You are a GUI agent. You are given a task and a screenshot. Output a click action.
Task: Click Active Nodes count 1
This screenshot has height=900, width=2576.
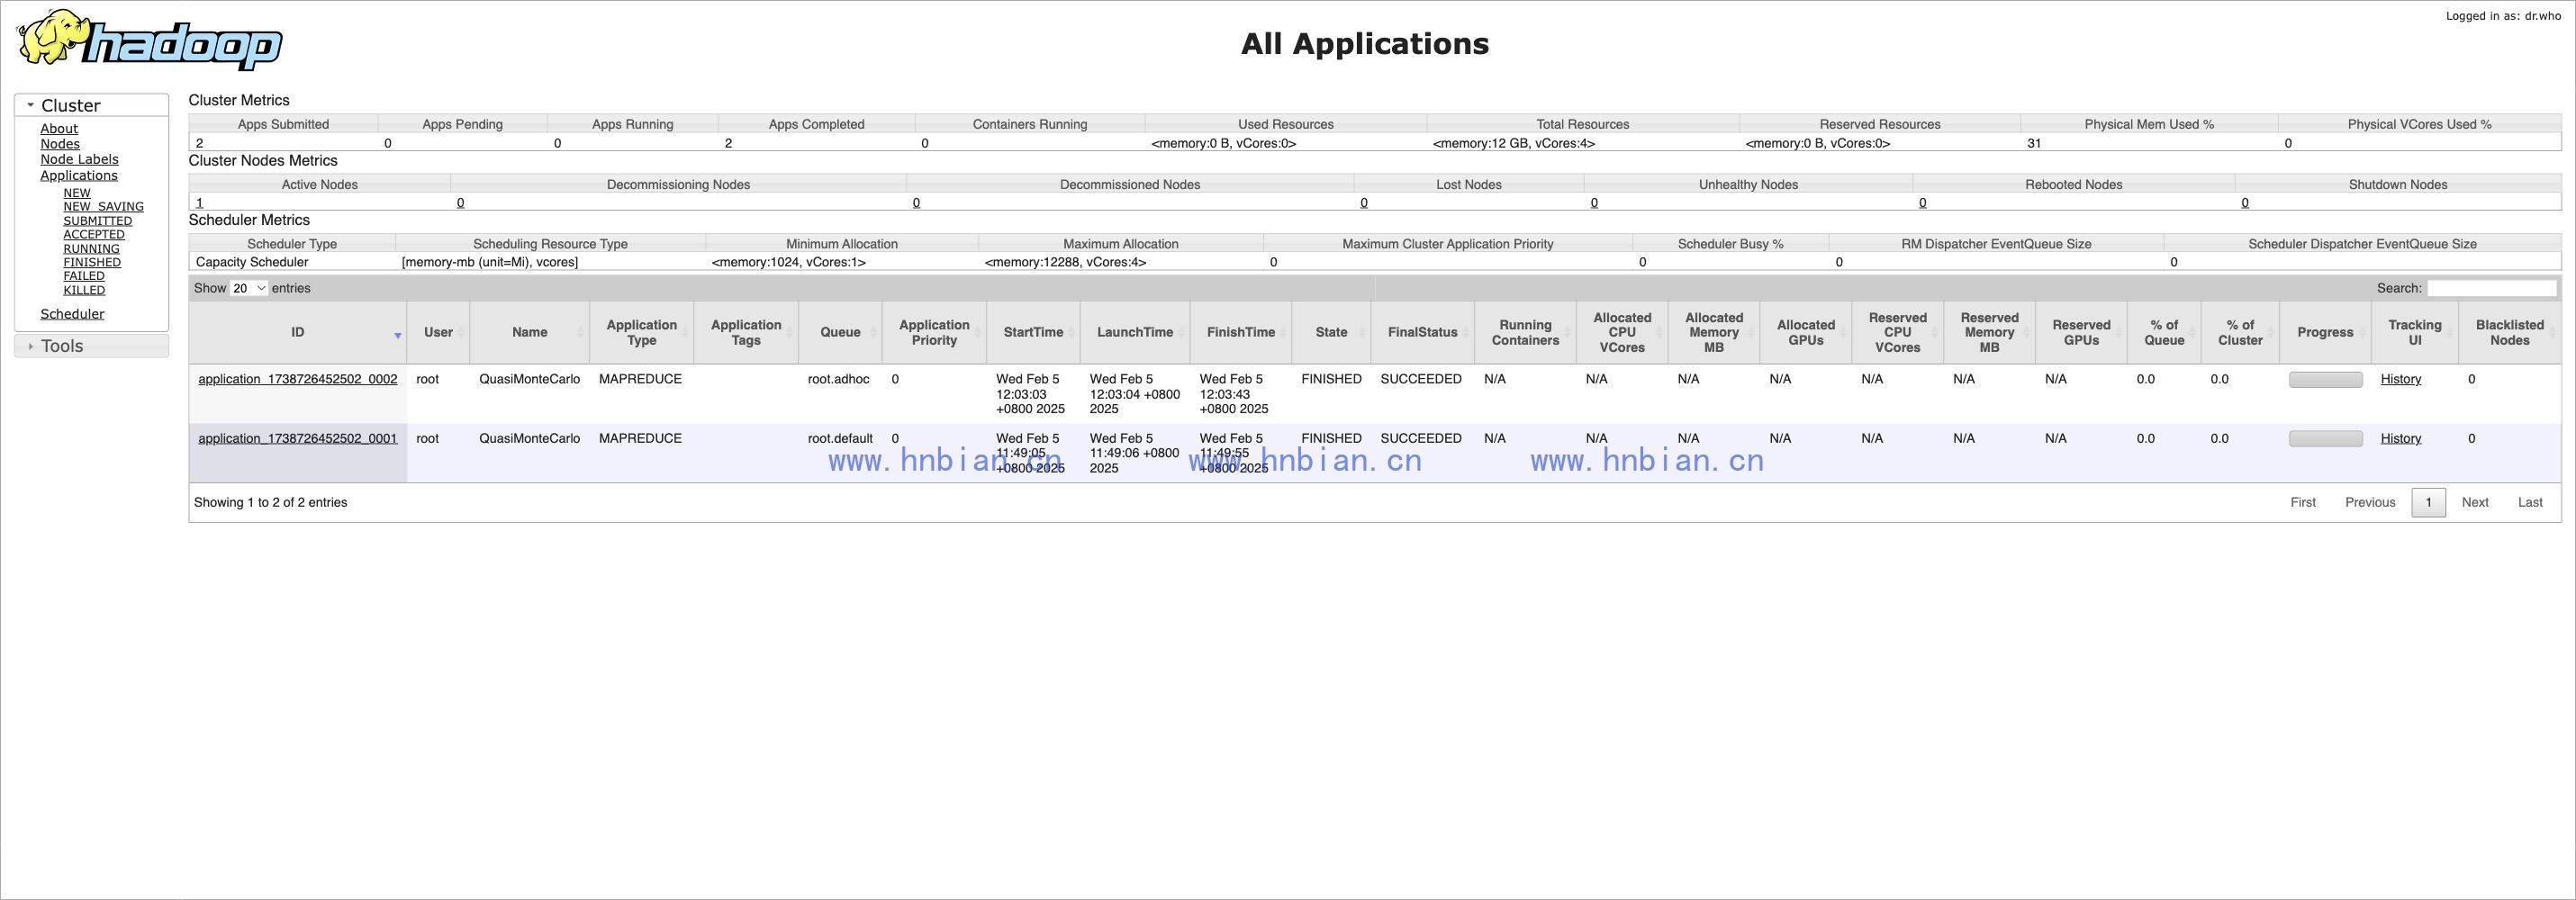[200, 203]
